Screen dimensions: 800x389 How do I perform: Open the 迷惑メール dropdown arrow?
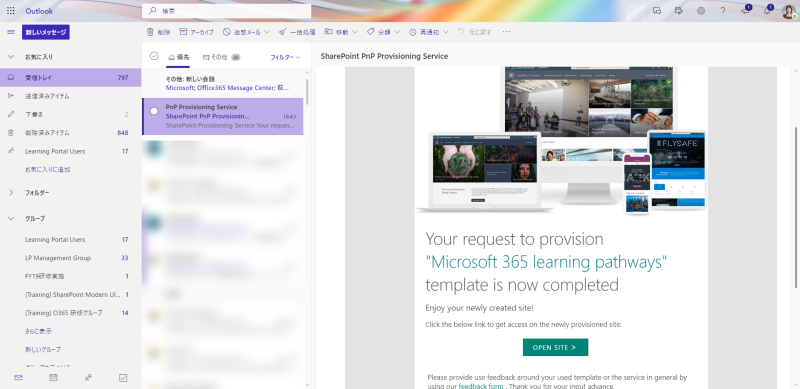point(267,32)
